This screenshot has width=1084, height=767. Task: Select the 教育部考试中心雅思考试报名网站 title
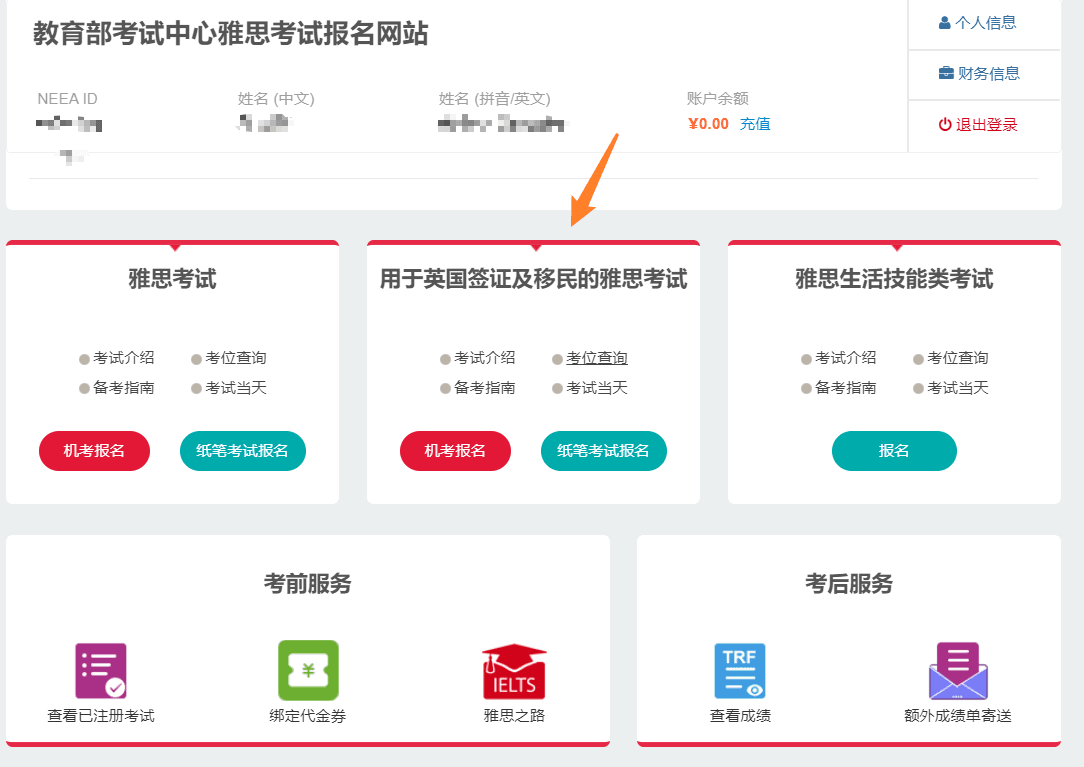231,33
